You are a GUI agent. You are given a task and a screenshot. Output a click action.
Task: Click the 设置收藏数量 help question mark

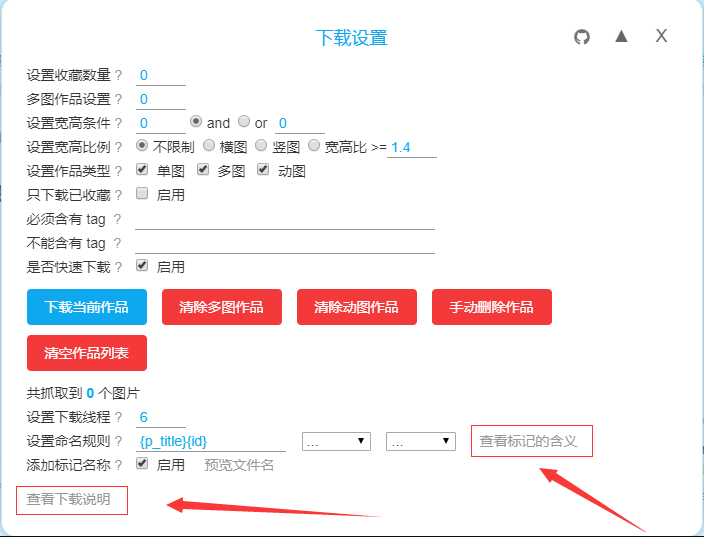[118, 75]
